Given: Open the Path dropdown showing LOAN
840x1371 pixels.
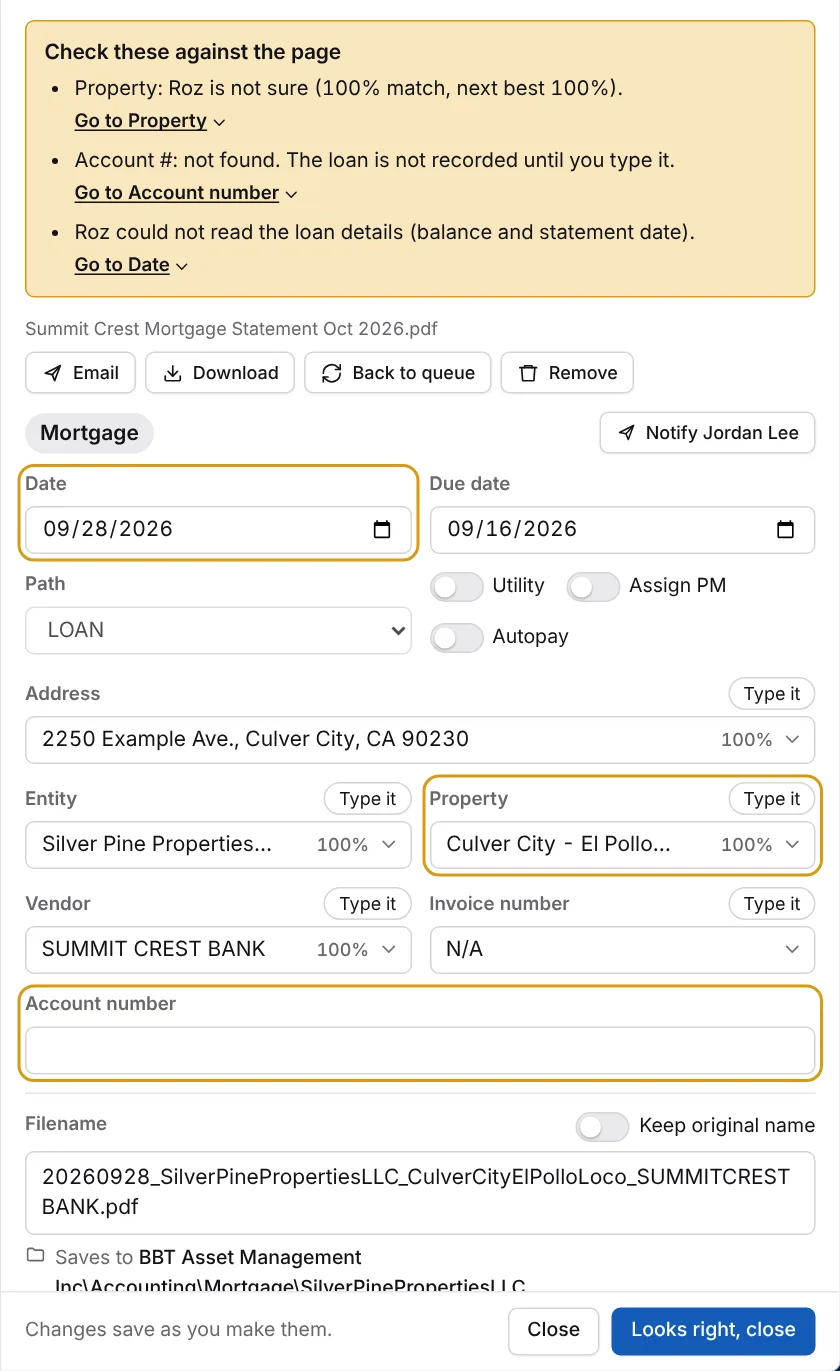Looking at the screenshot, I should click(218, 631).
